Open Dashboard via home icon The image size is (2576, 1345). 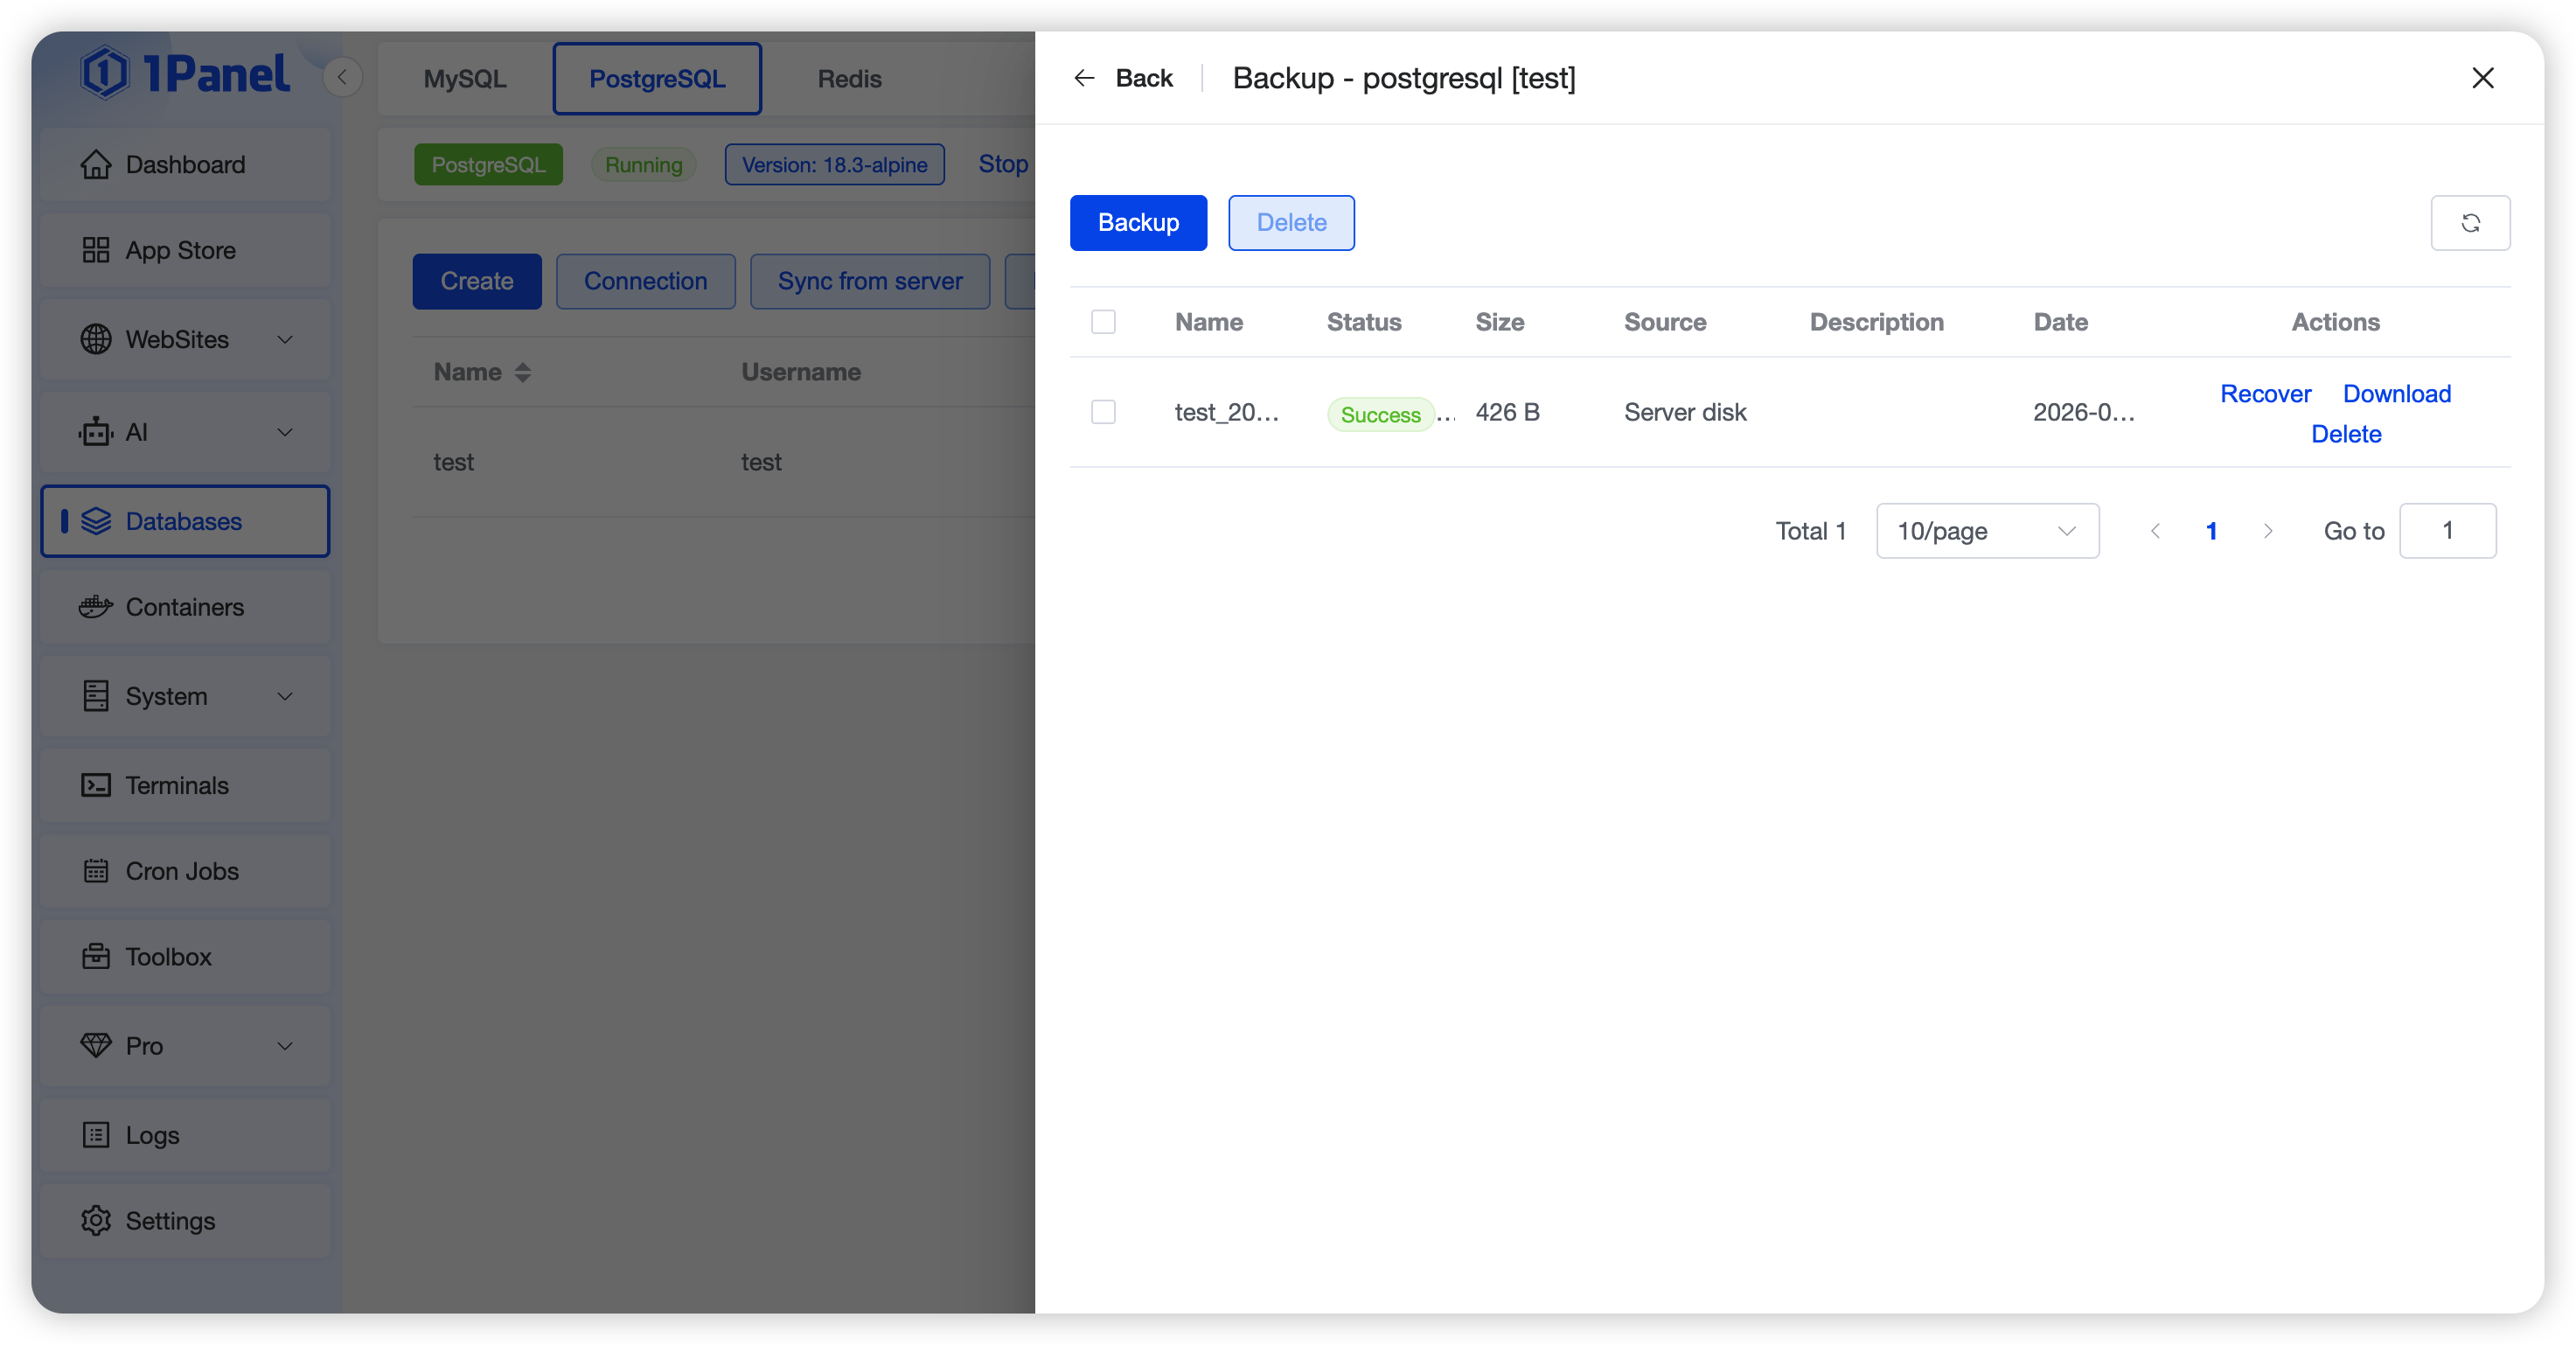click(96, 165)
